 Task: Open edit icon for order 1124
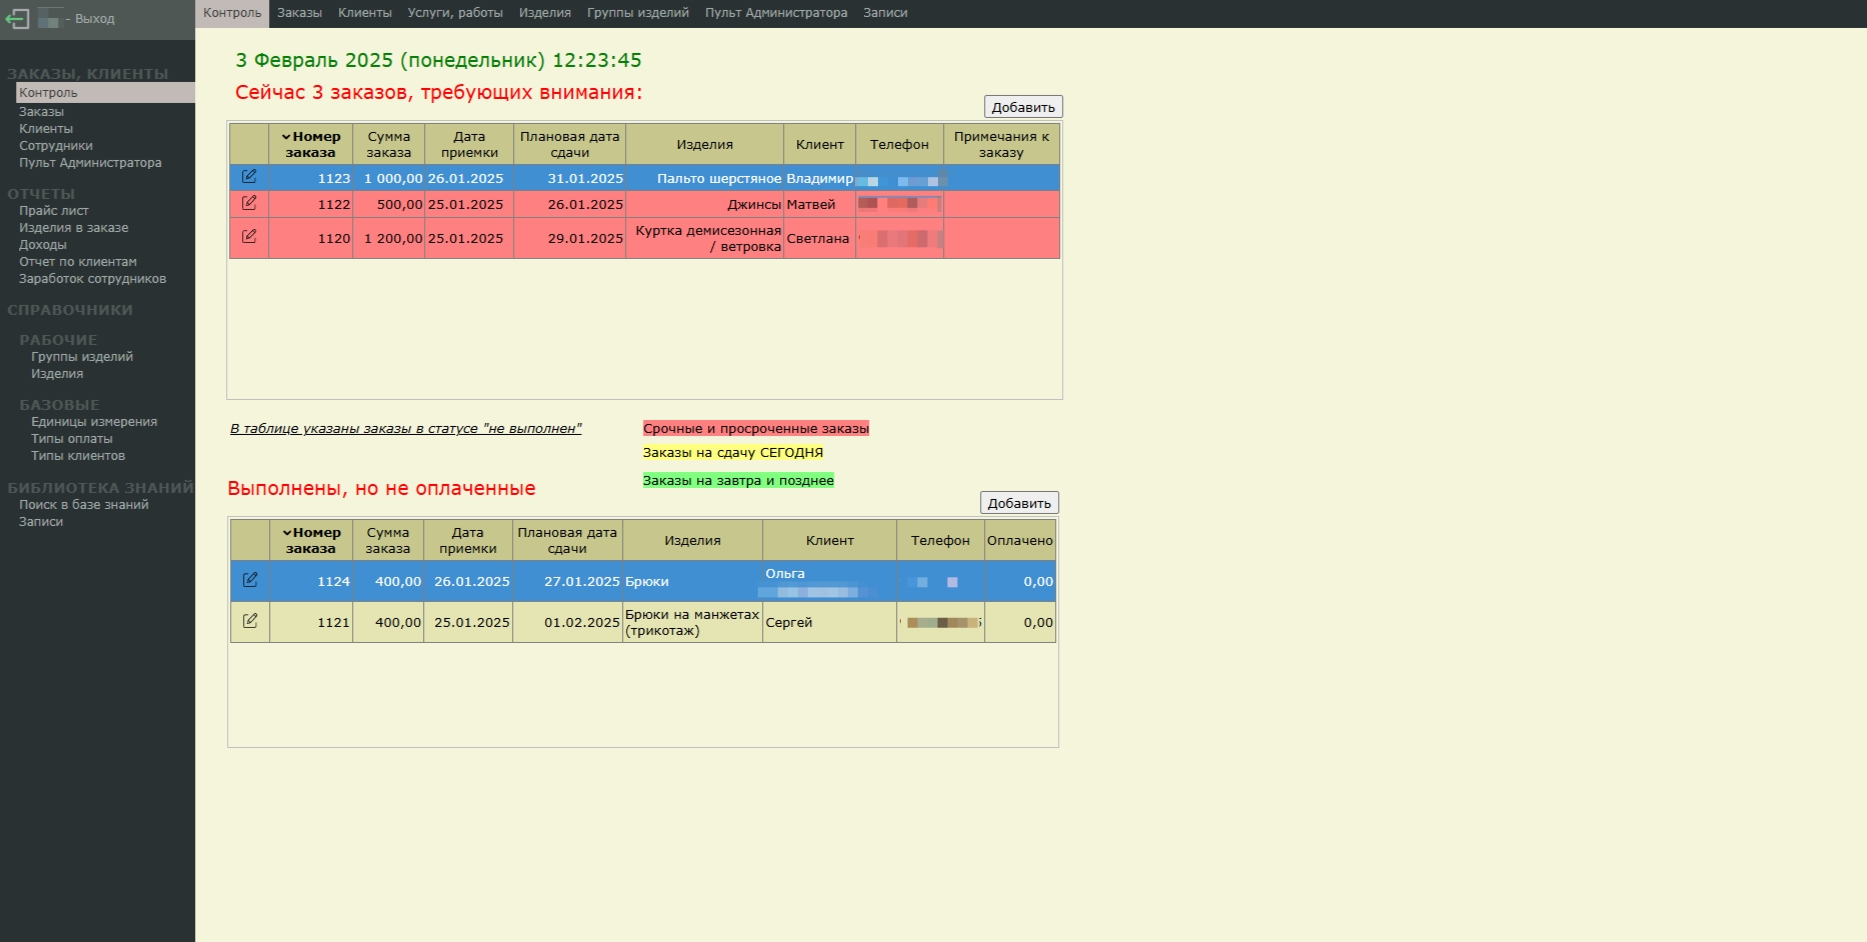(x=250, y=580)
